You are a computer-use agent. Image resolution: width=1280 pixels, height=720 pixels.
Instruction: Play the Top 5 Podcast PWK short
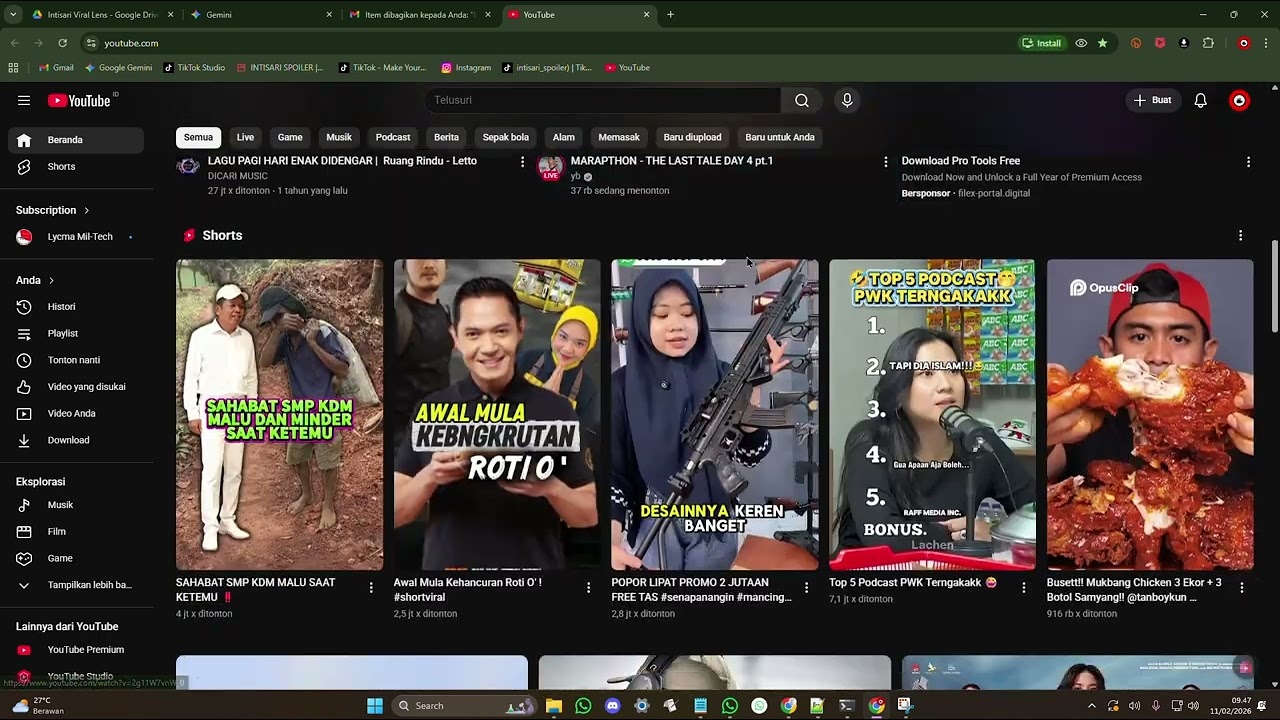[932, 415]
